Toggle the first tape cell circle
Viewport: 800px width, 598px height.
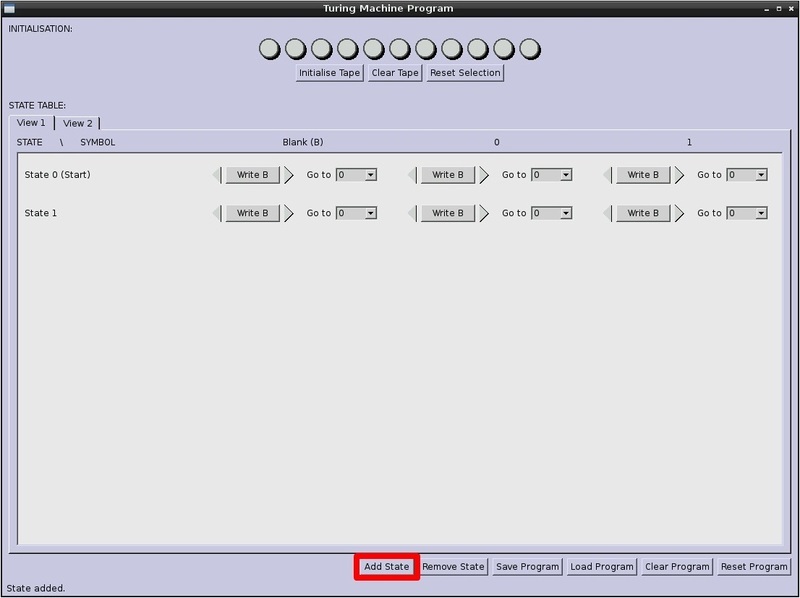pos(269,48)
